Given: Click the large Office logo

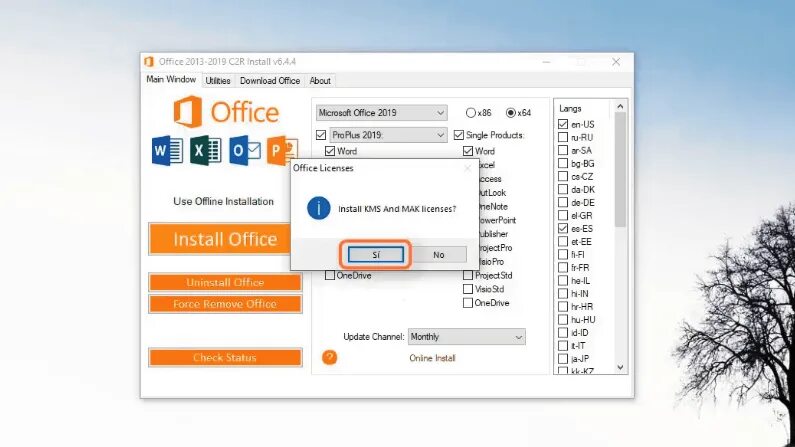Looking at the screenshot, I should click(226, 112).
